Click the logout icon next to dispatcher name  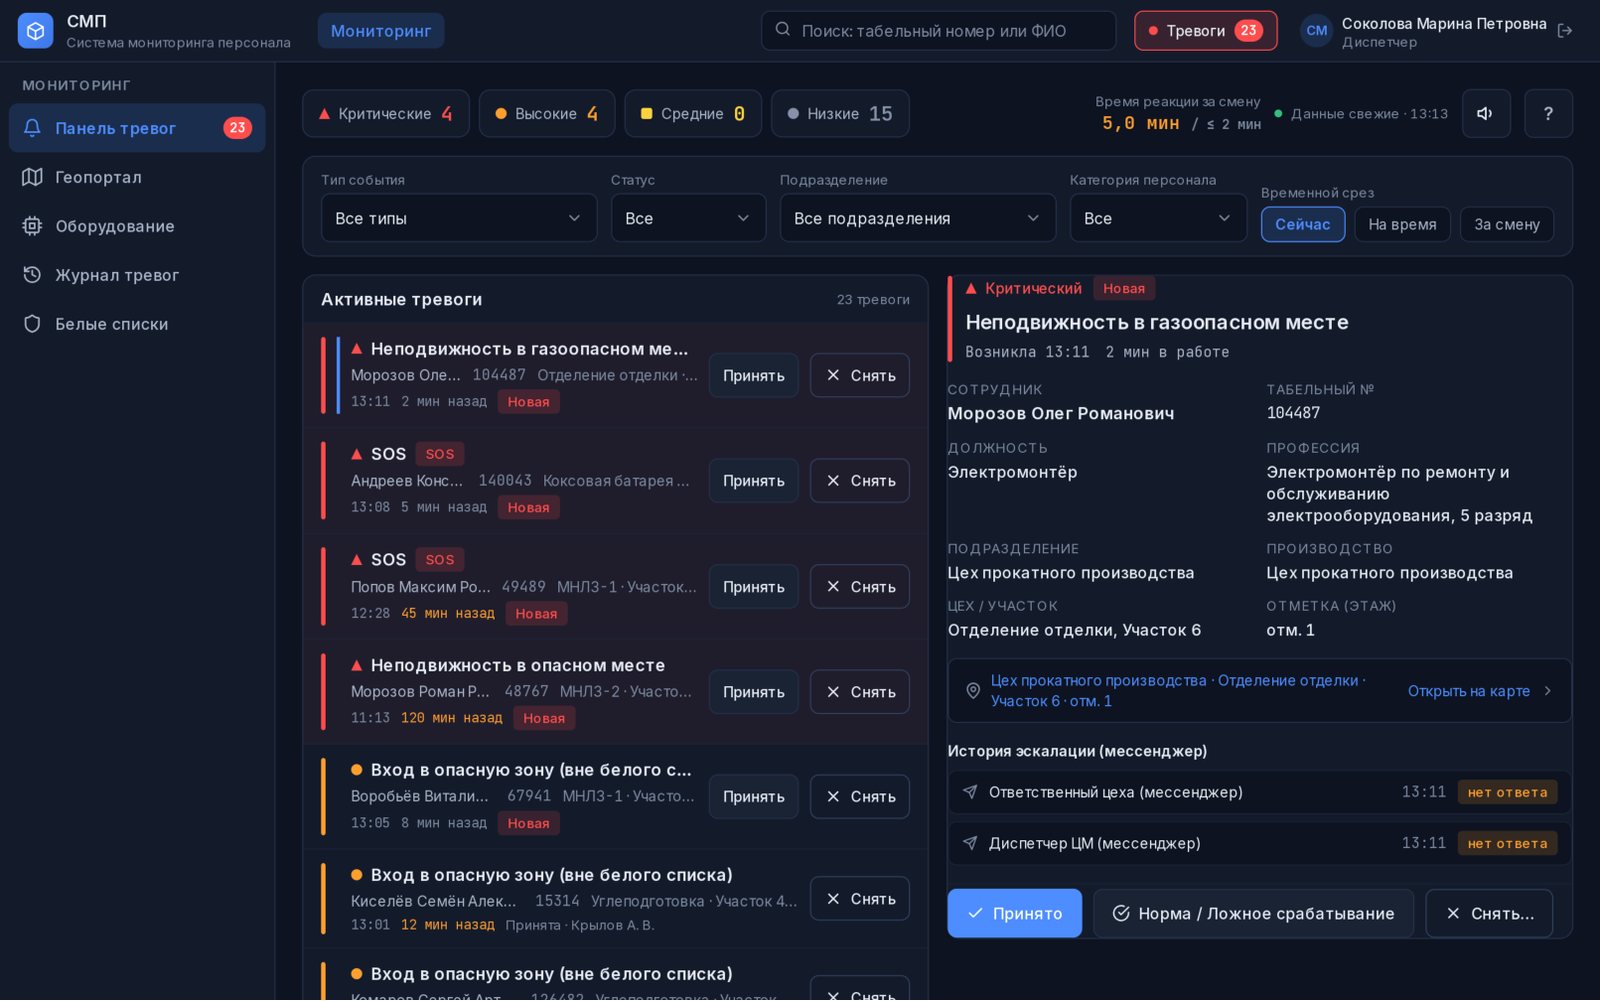[x=1565, y=31]
